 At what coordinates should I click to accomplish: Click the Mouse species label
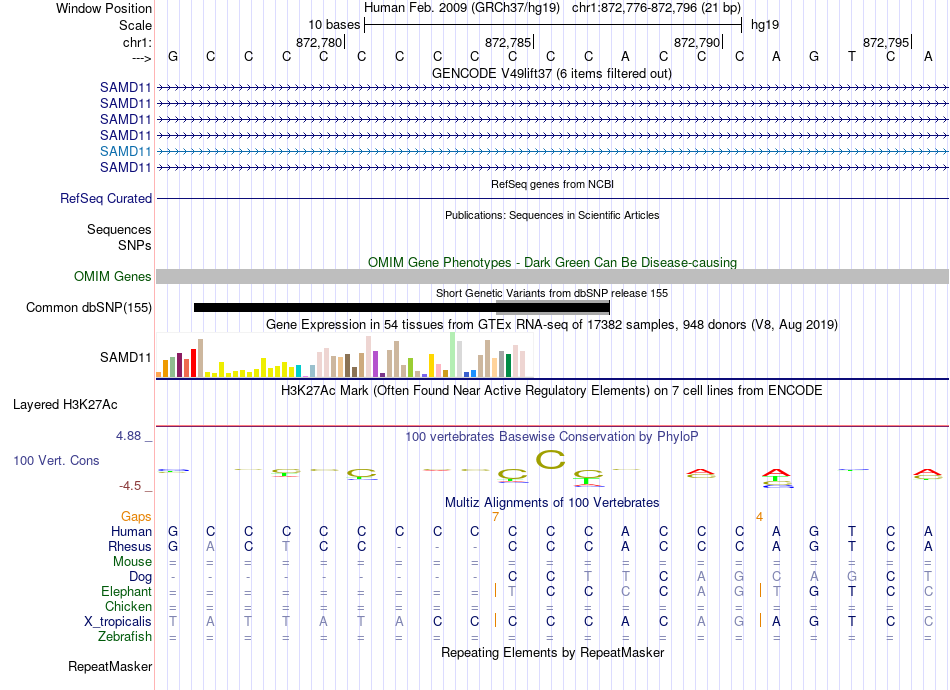[132, 562]
